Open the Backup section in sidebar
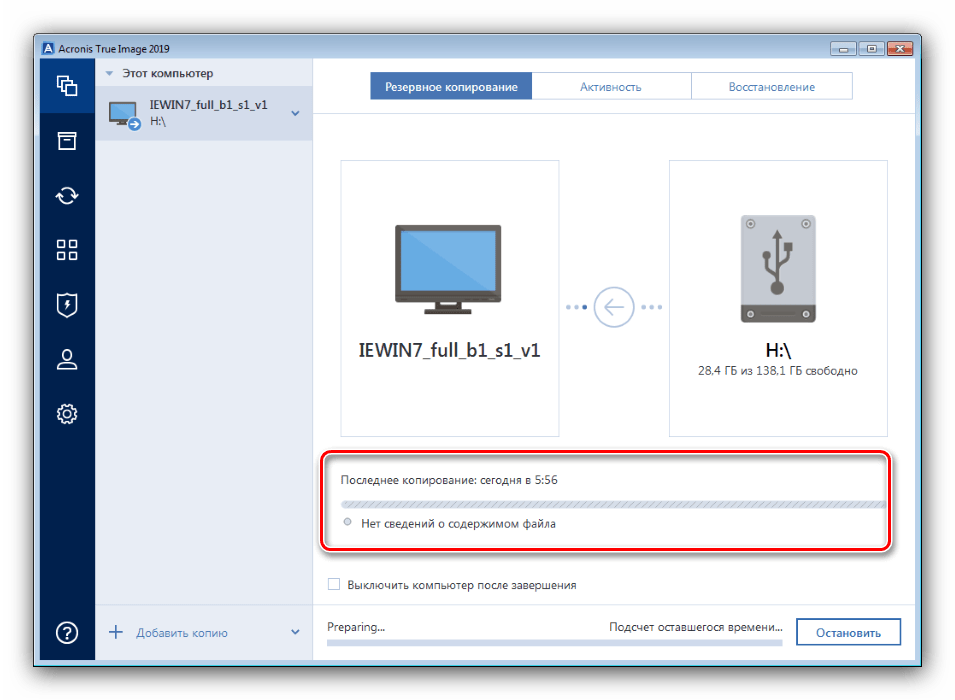The height and width of the screenshot is (700, 955). coord(67,86)
